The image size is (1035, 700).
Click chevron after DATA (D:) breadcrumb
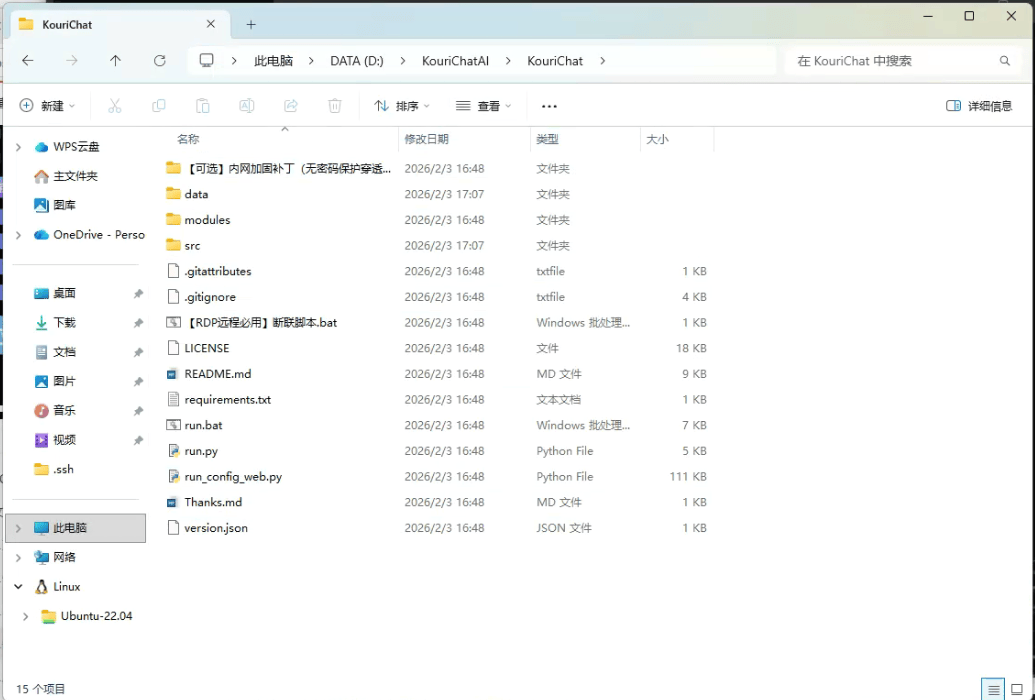tap(403, 61)
